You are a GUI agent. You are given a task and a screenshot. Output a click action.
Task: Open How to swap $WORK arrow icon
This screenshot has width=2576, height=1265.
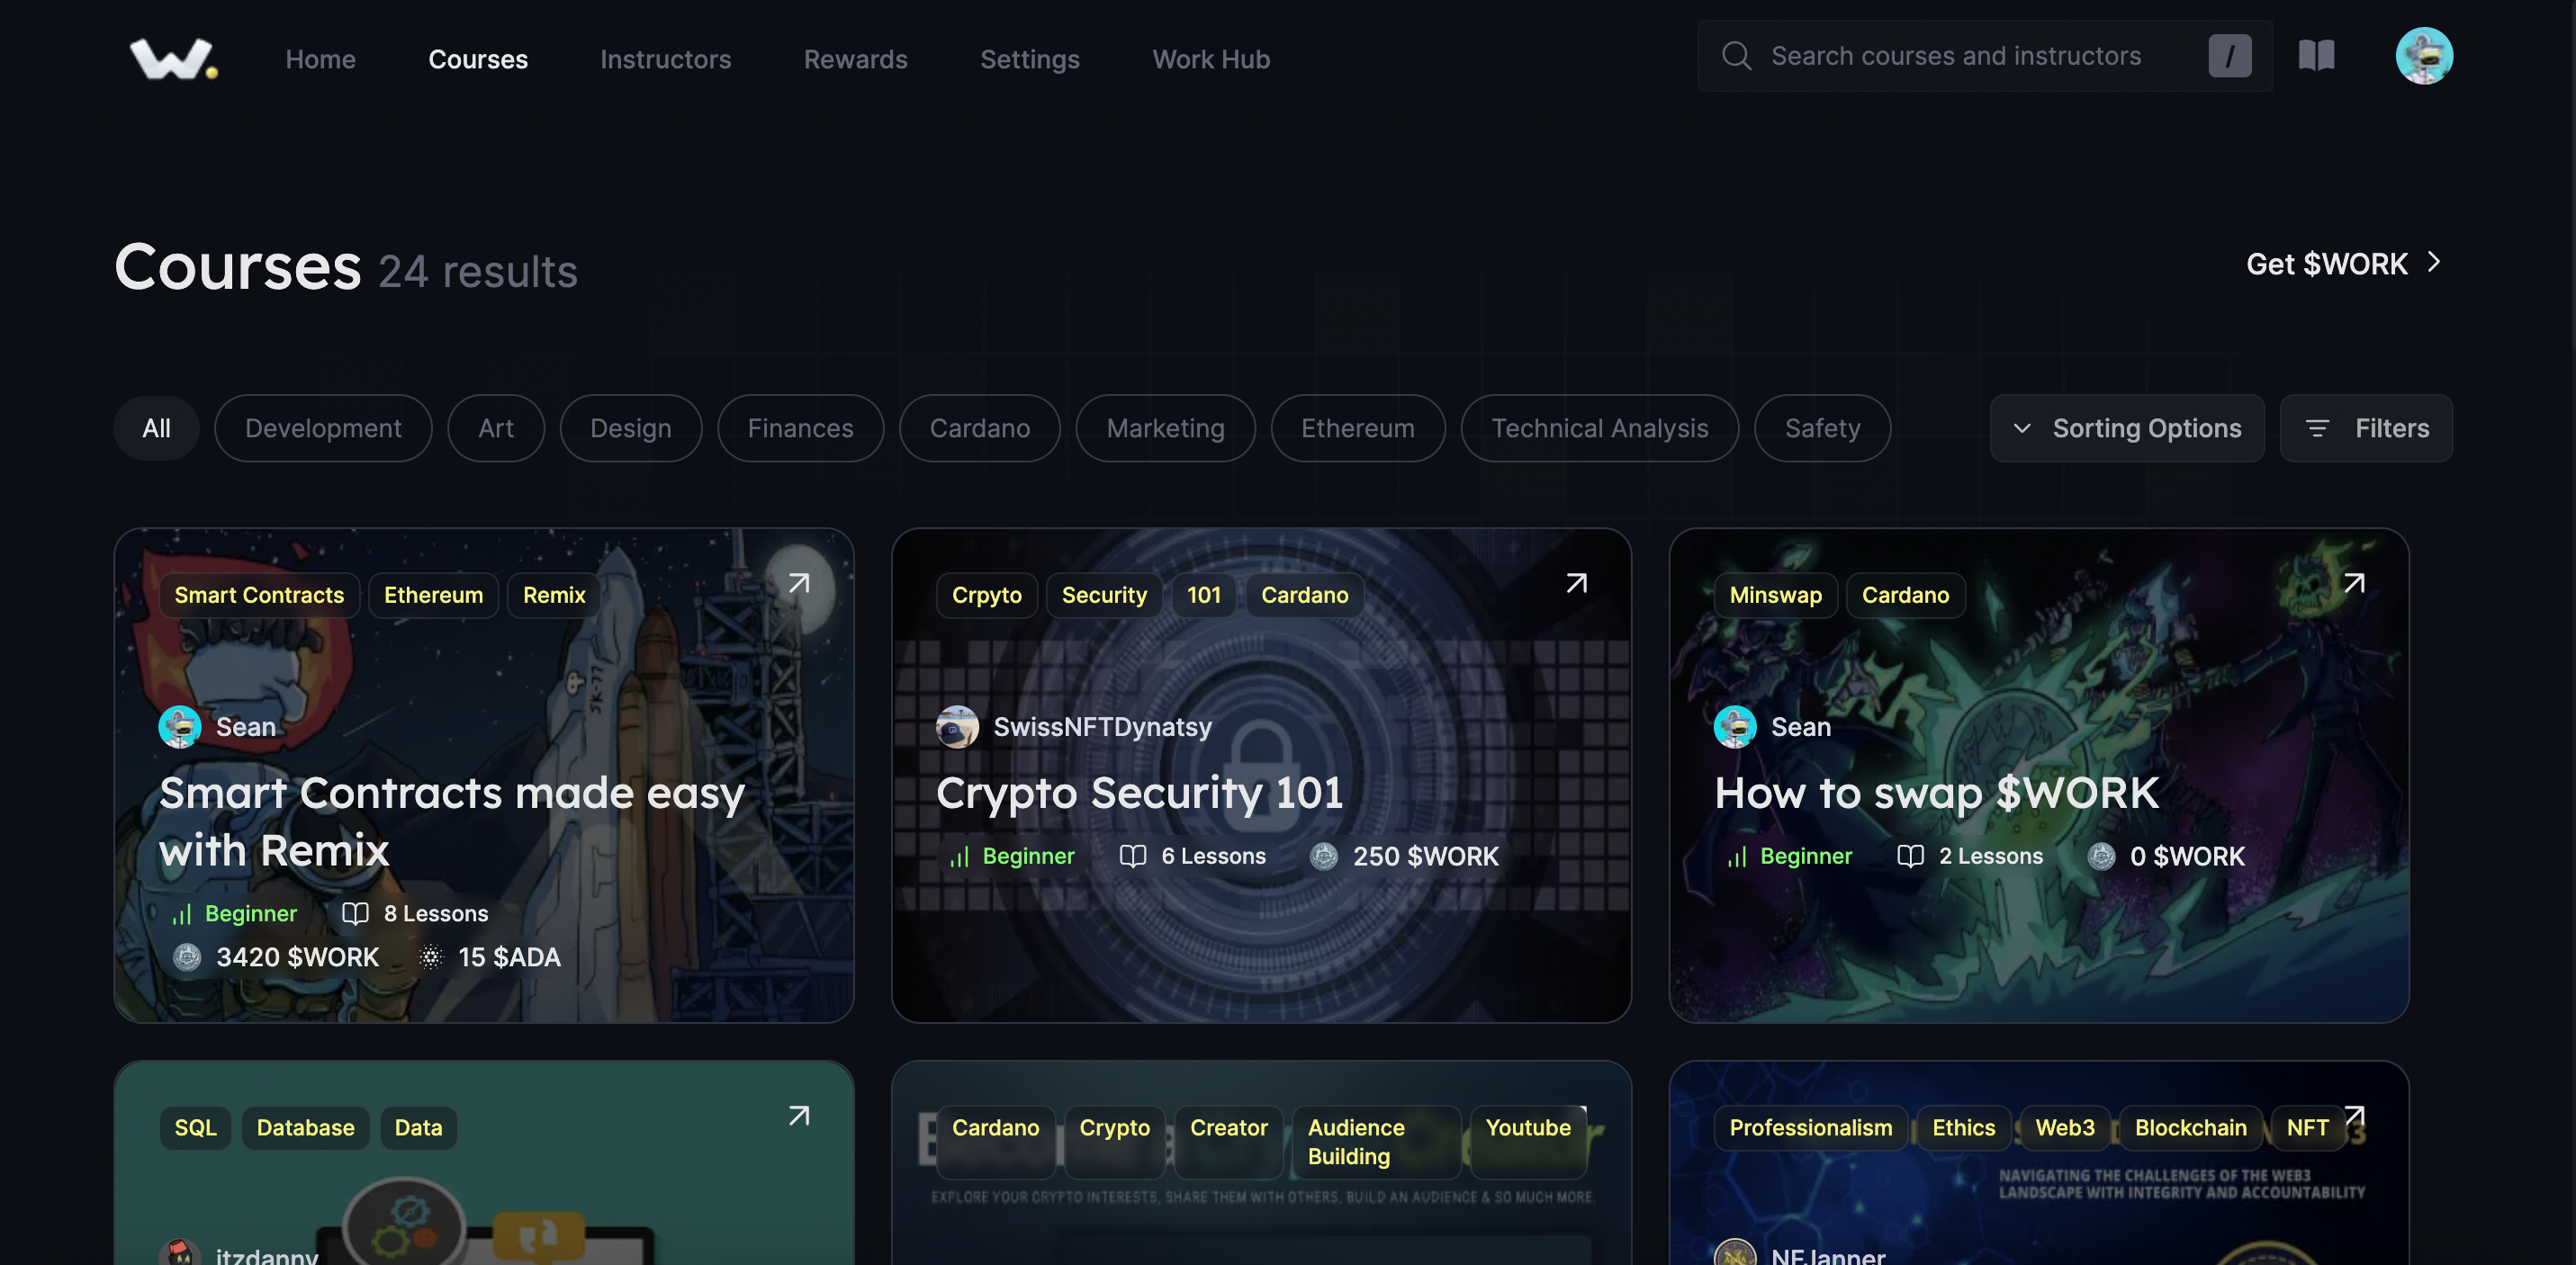(x=2354, y=583)
